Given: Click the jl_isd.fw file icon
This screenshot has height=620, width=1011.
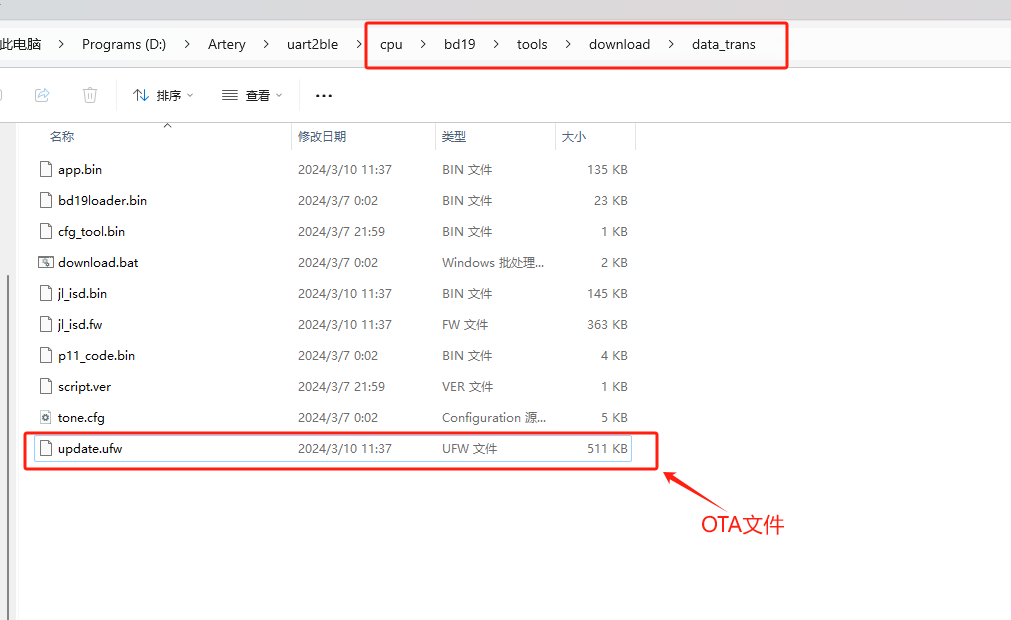Looking at the screenshot, I should (46, 324).
